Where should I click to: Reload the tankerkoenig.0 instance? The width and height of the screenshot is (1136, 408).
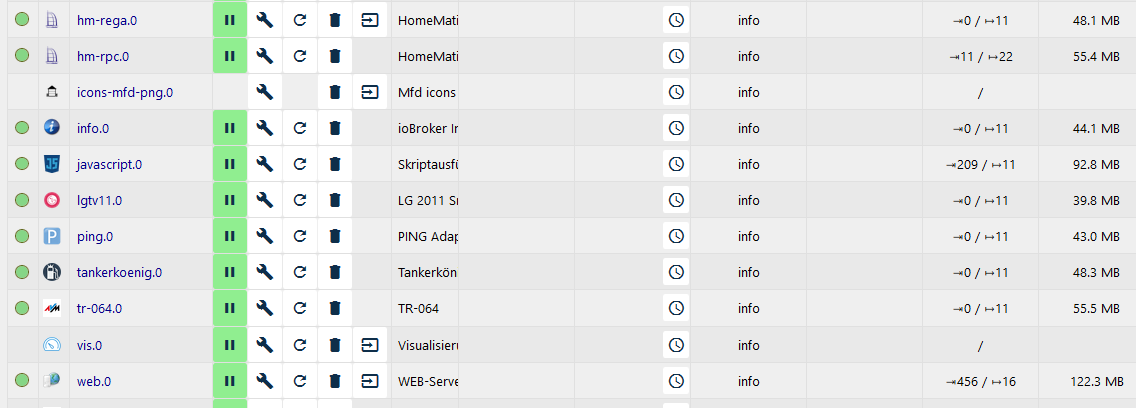click(x=300, y=272)
